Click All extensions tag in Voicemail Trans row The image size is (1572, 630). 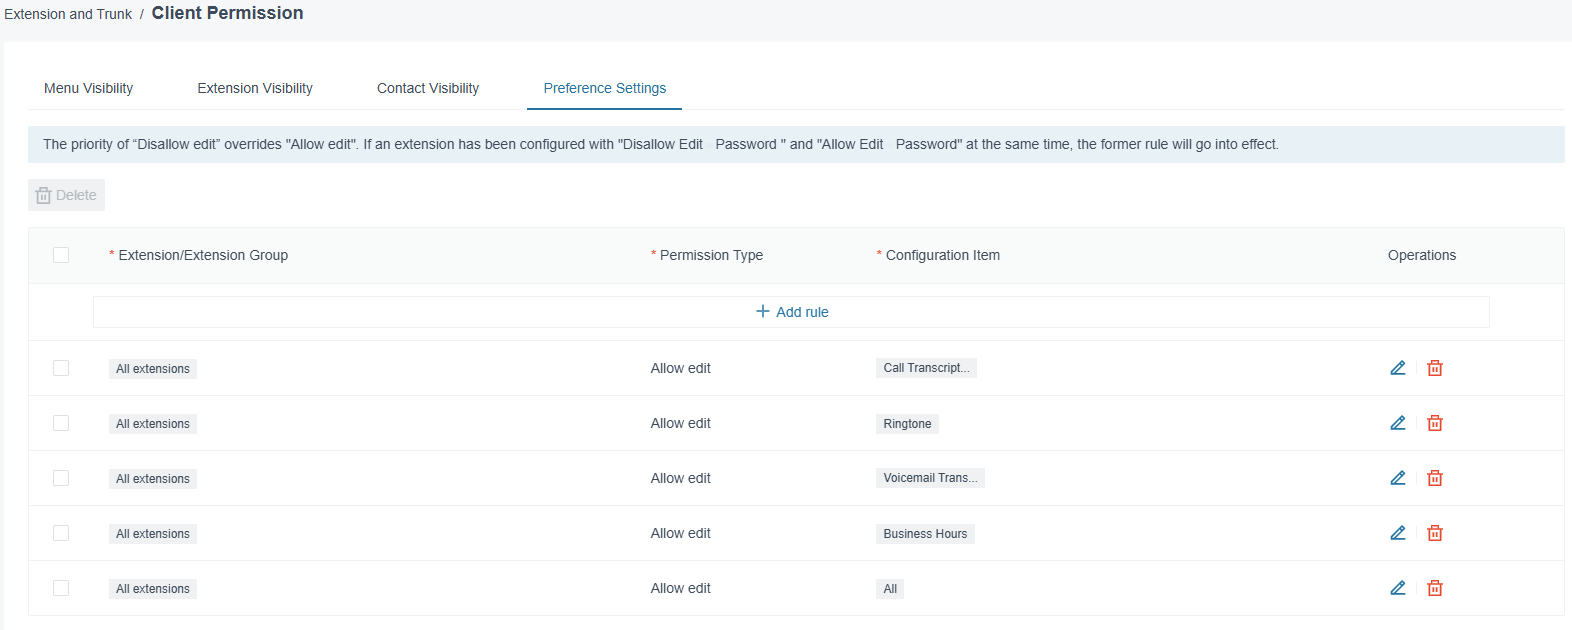(x=153, y=479)
